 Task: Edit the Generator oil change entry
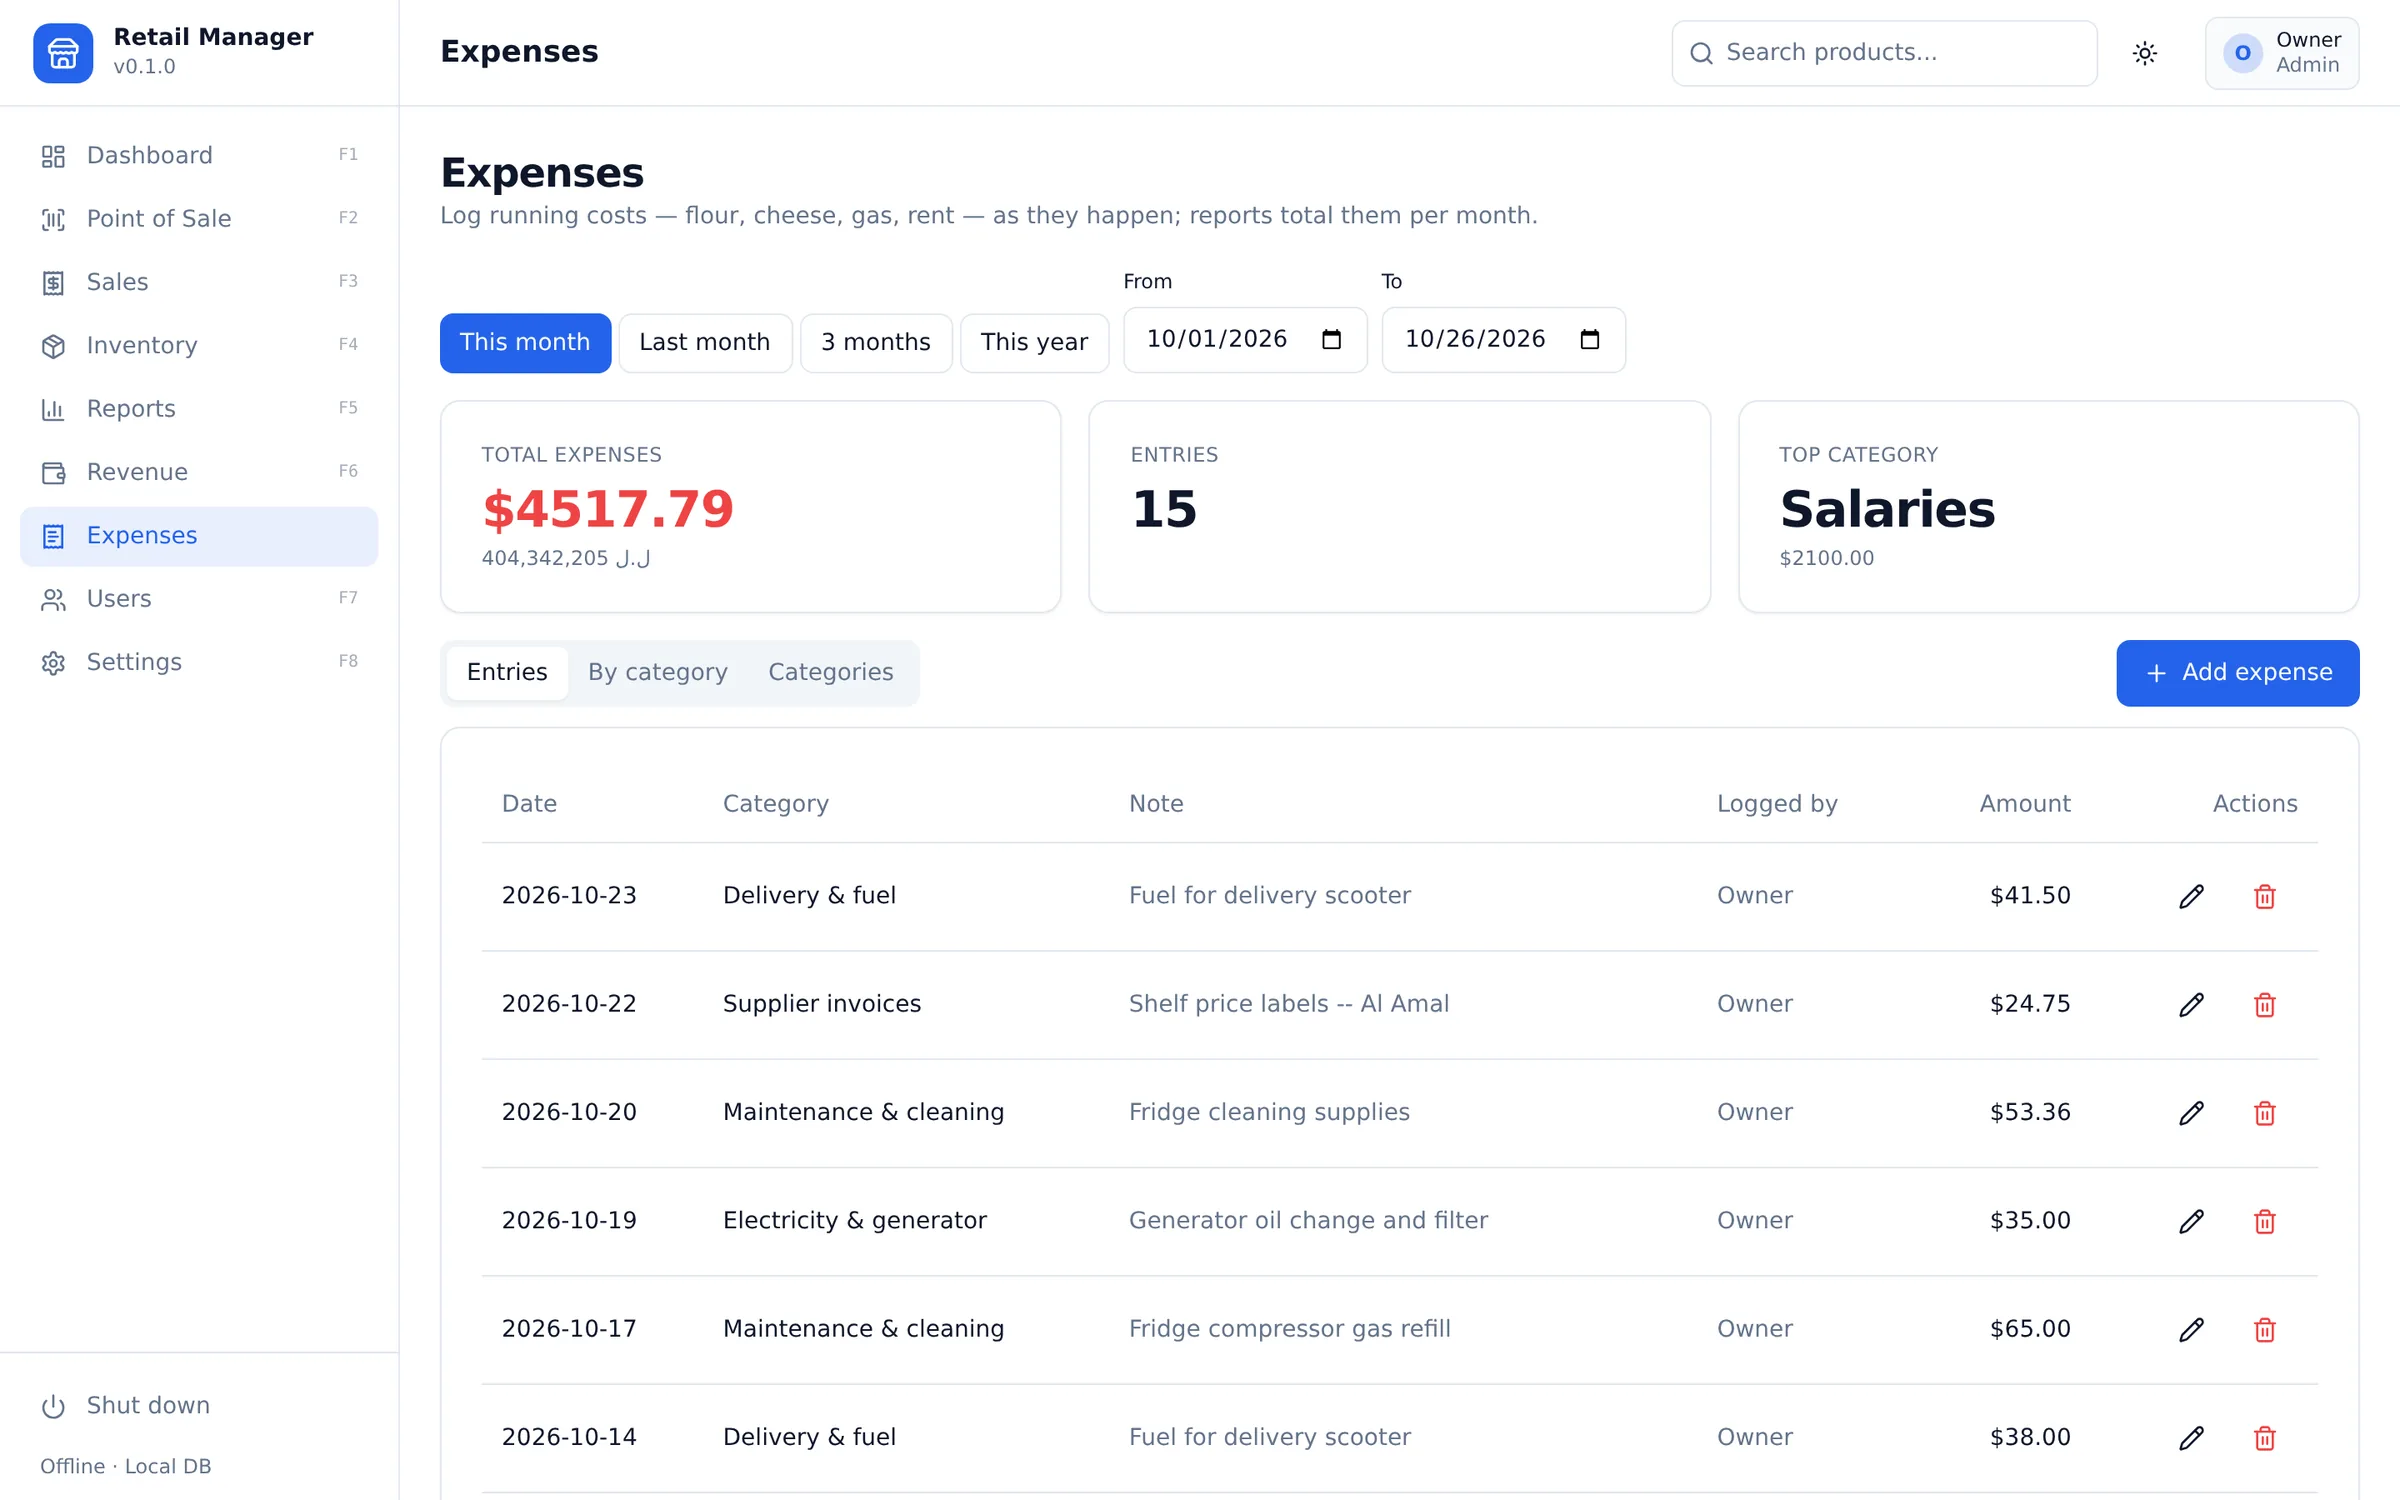2191,1221
